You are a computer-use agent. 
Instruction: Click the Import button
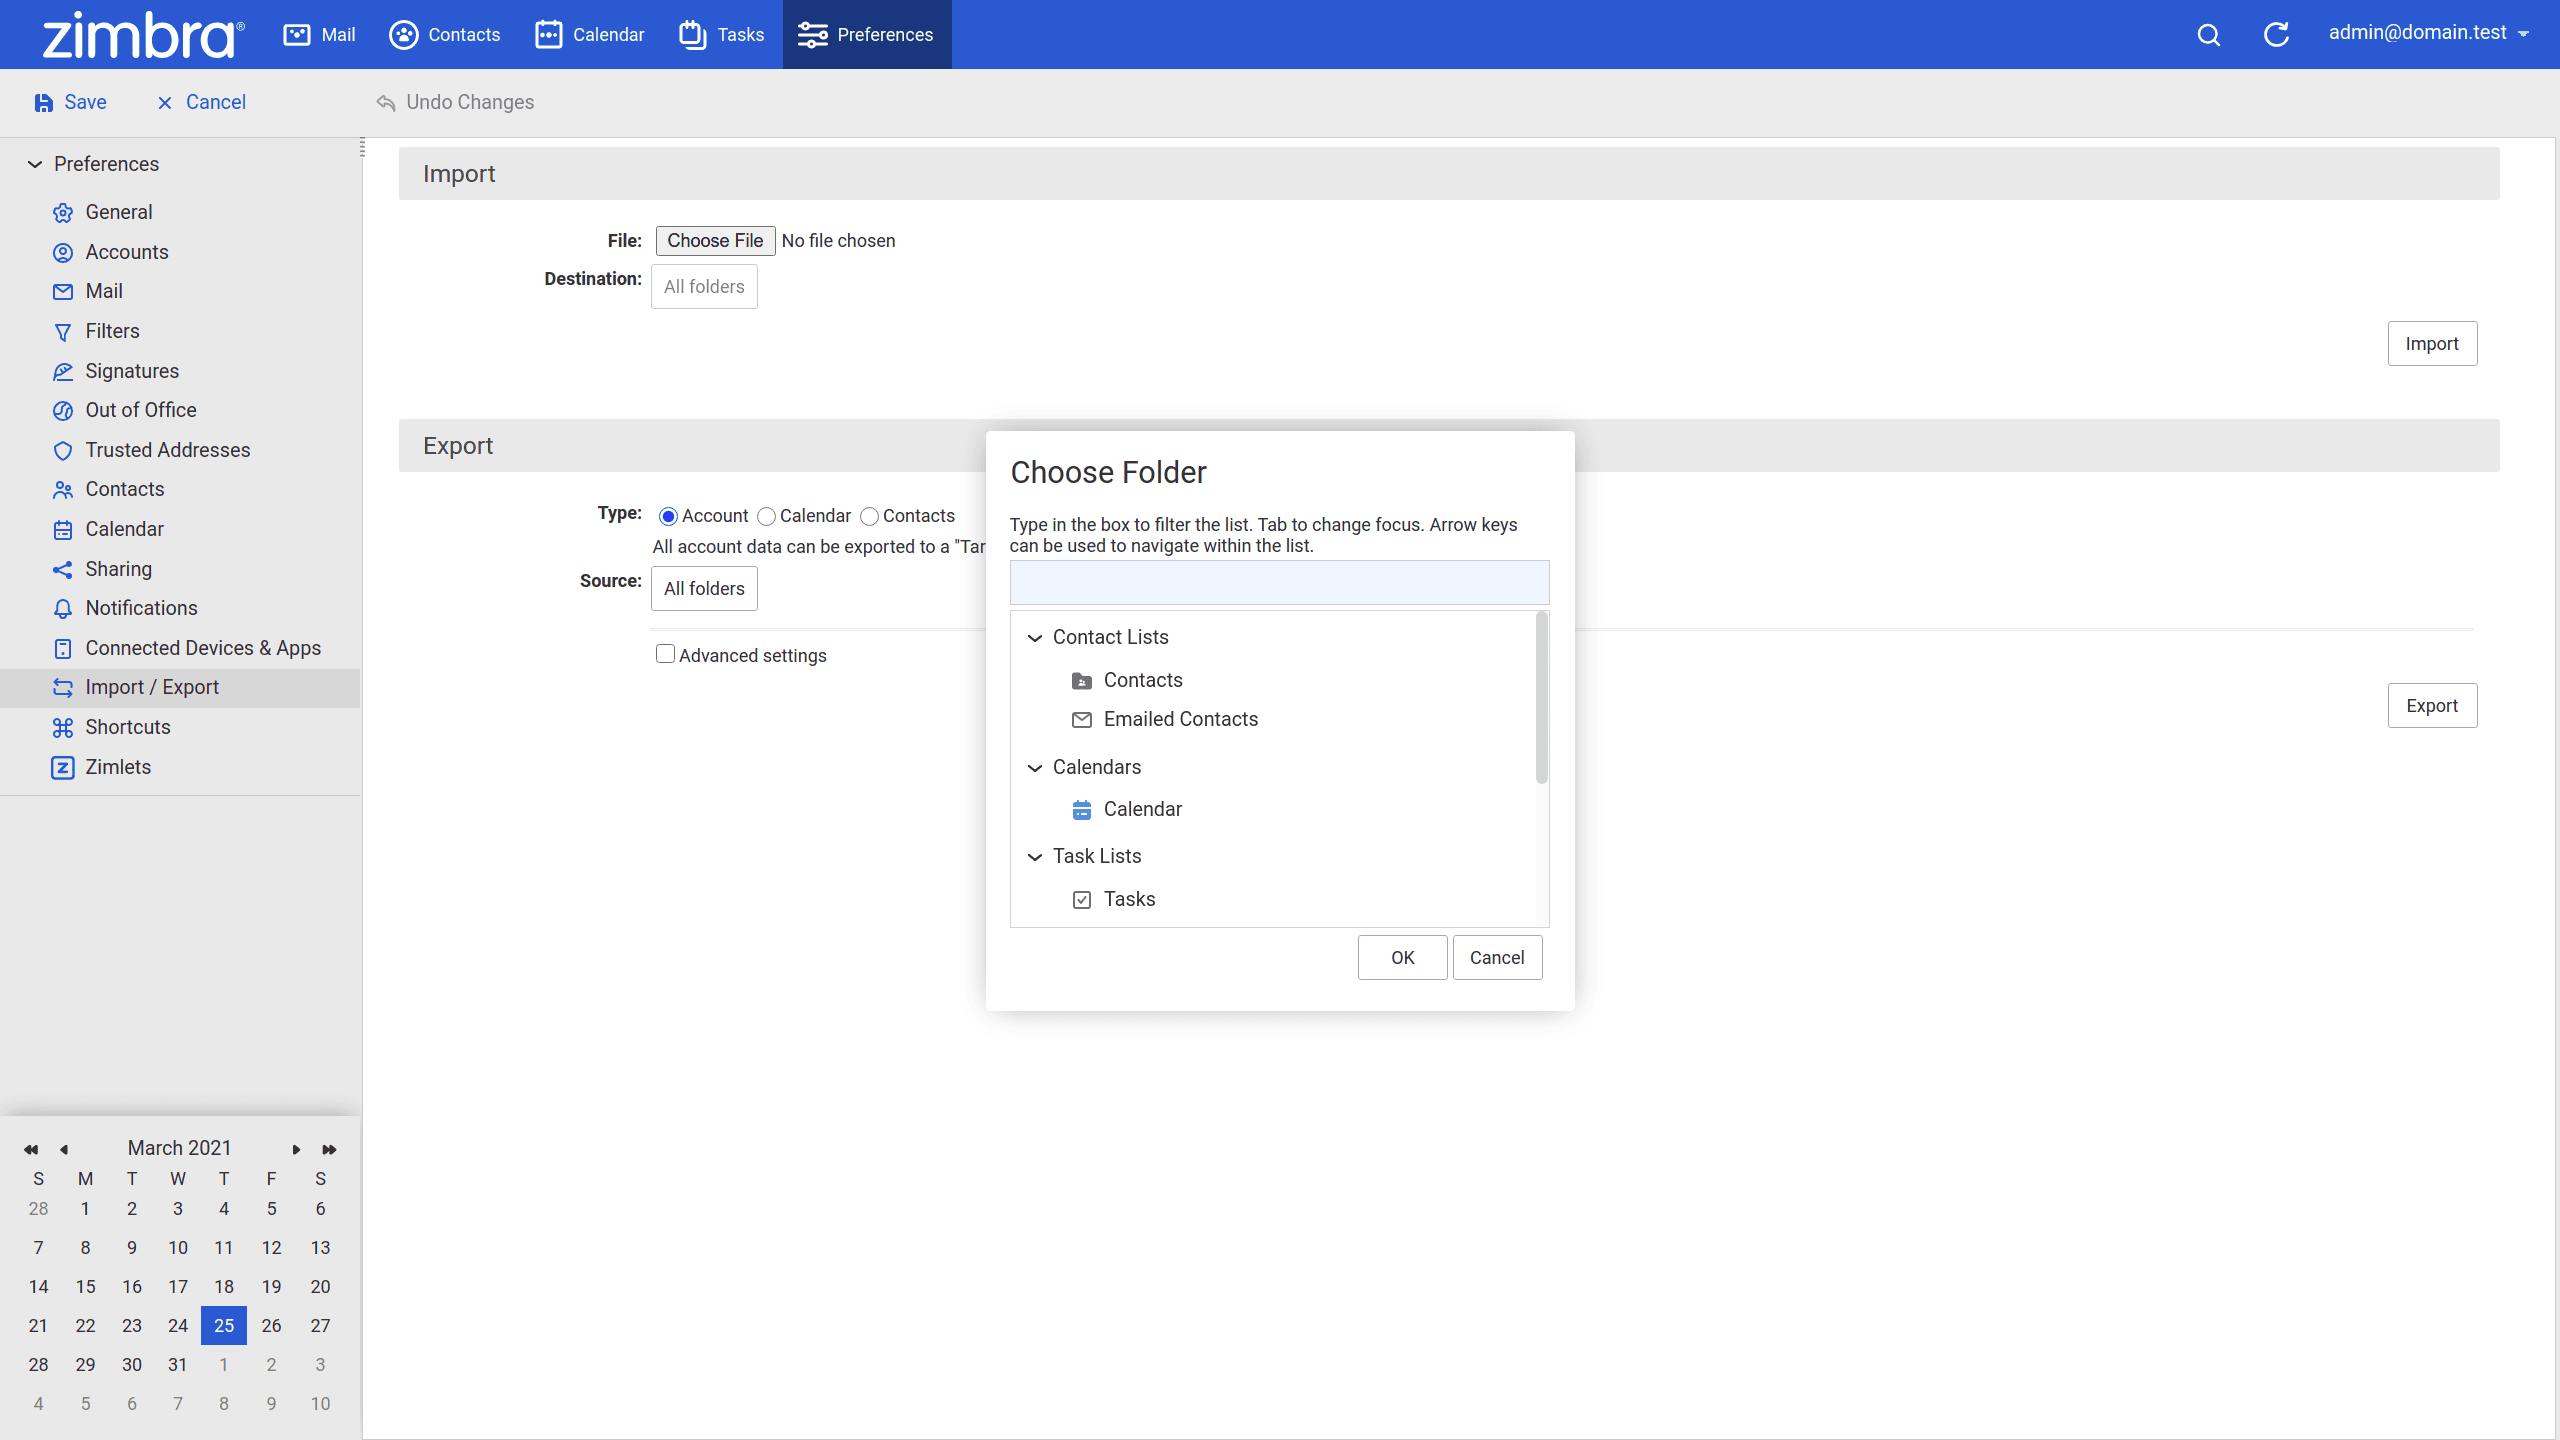(x=2432, y=344)
